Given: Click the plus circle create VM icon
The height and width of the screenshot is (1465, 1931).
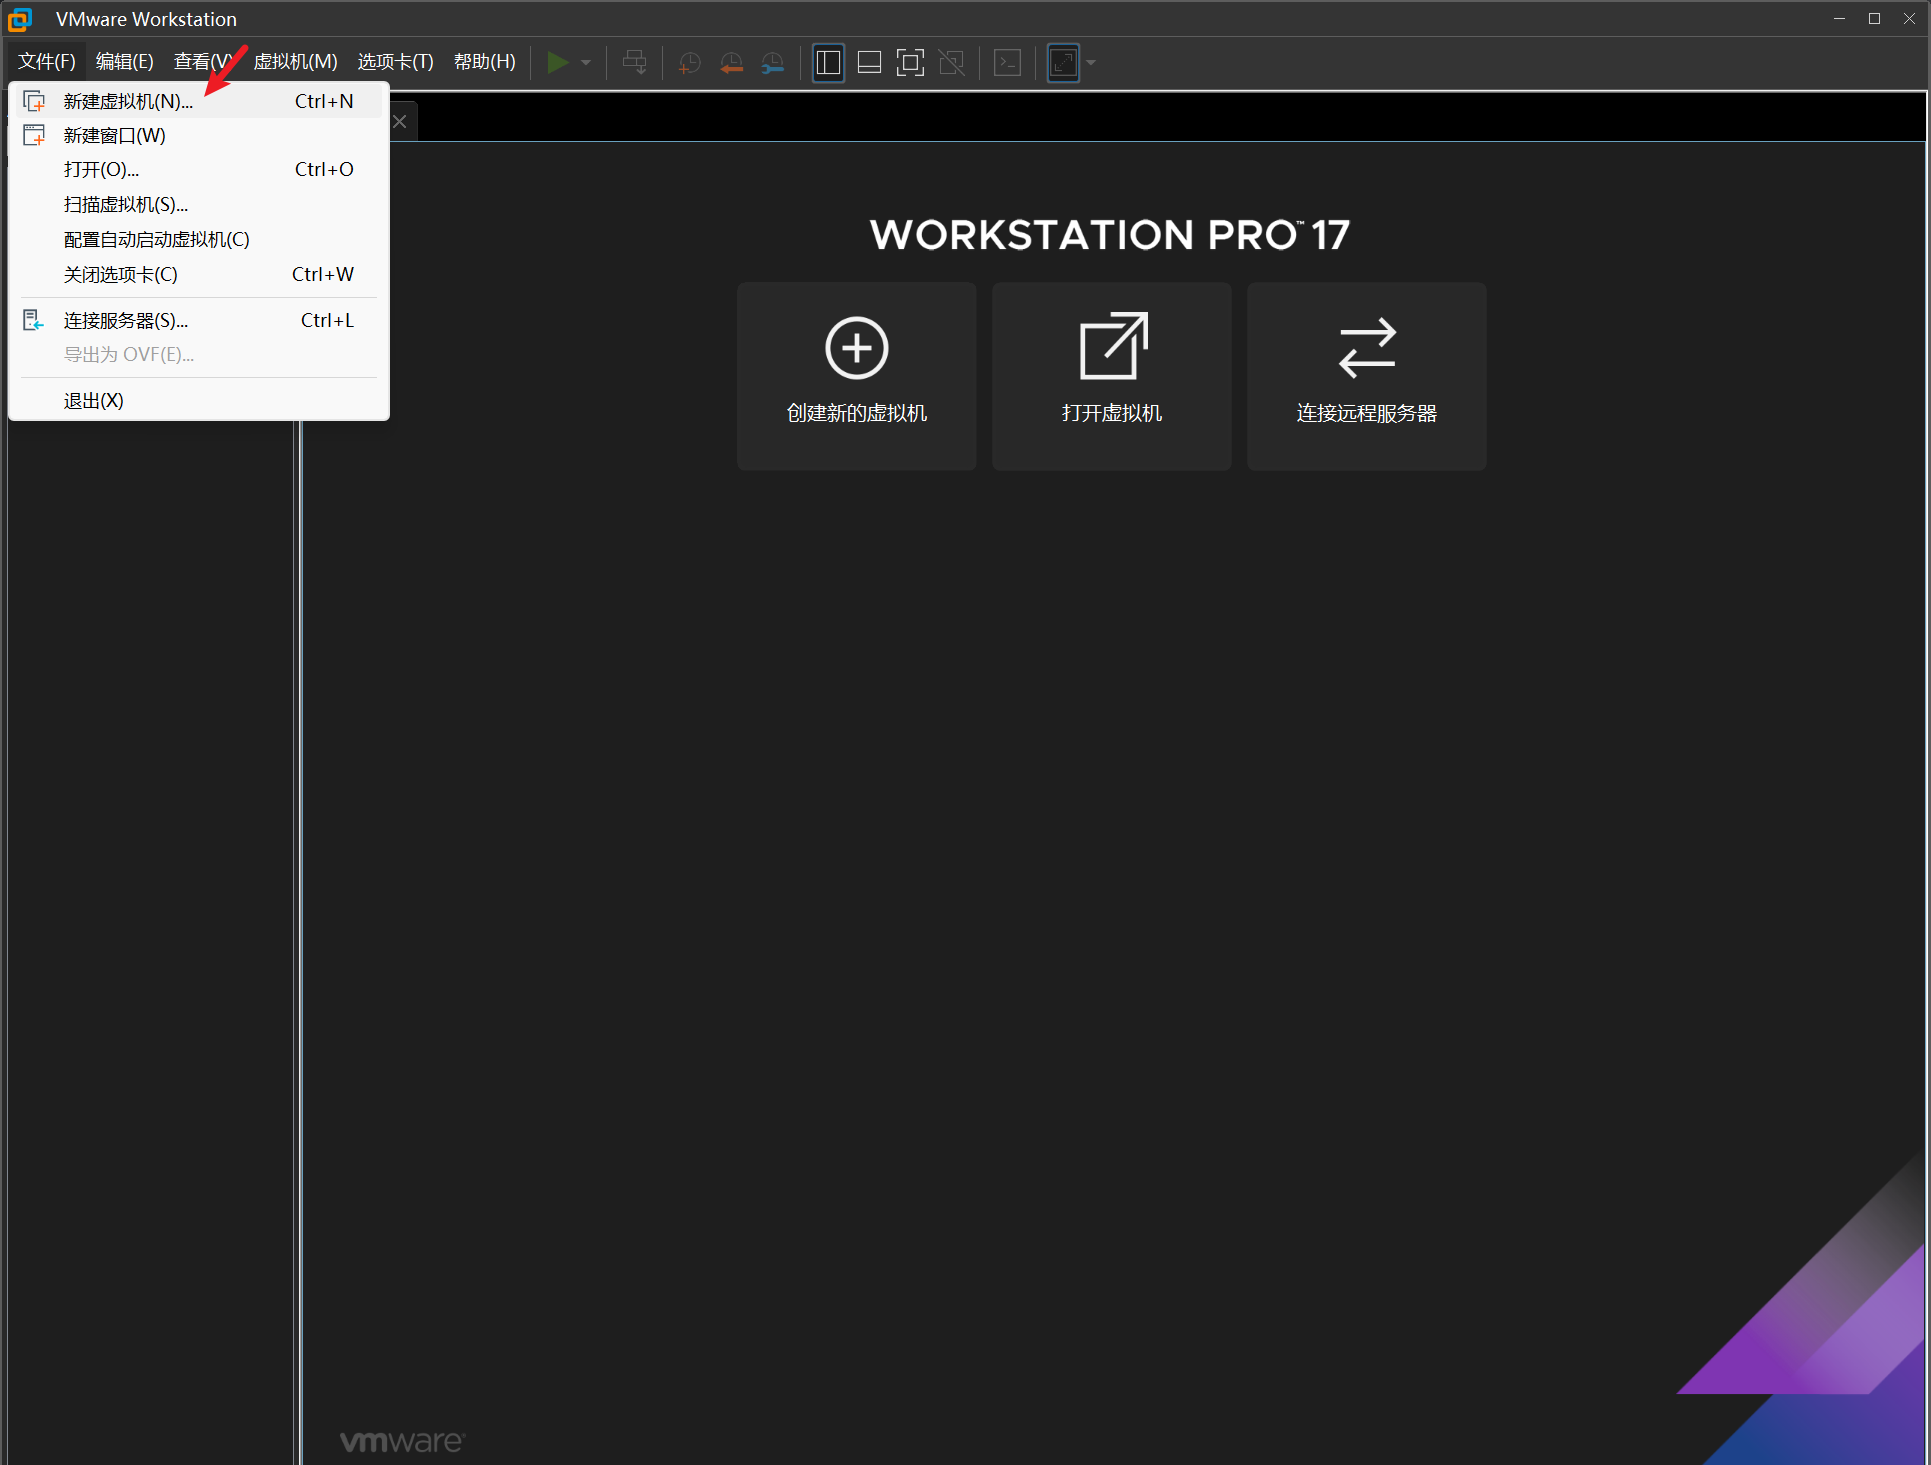Looking at the screenshot, I should pos(857,348).
